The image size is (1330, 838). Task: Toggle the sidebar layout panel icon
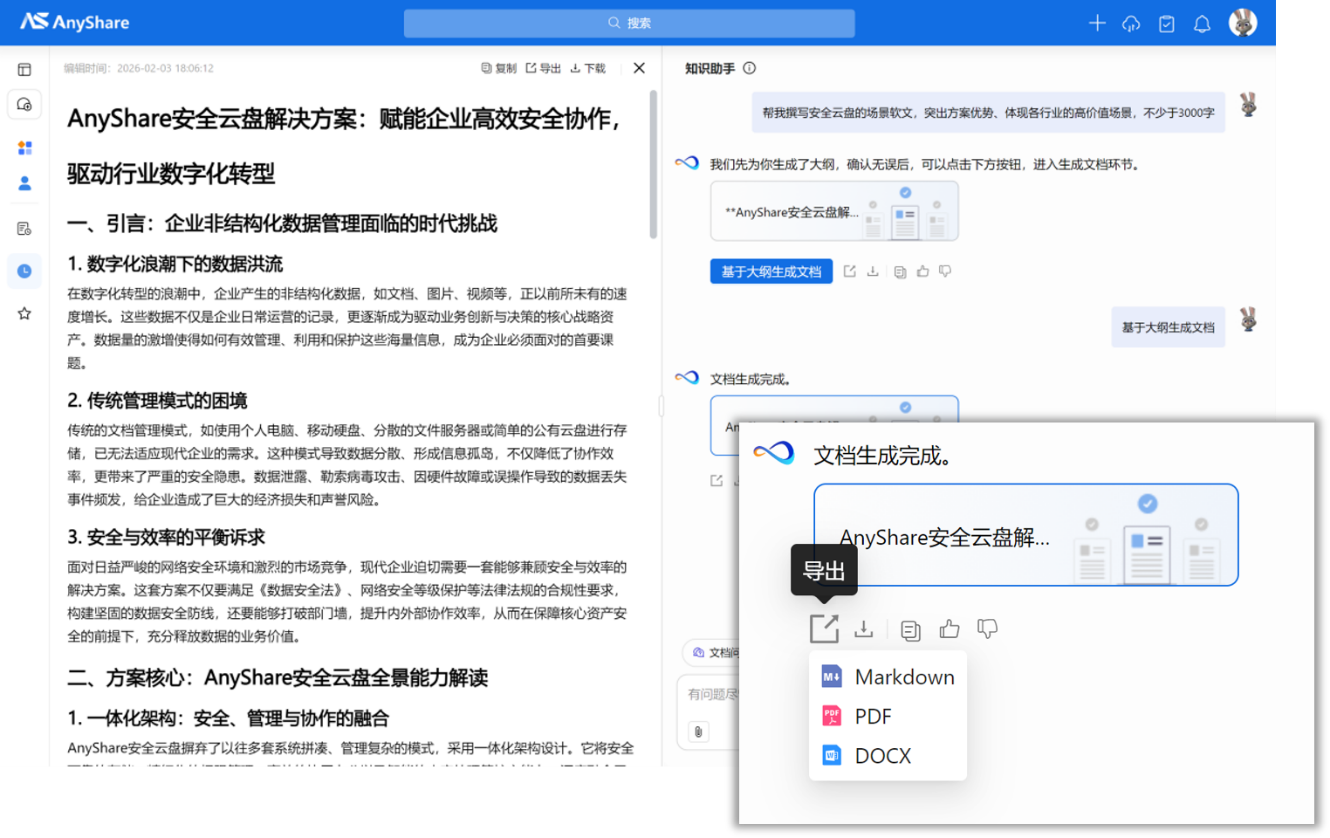coord(25,69)
